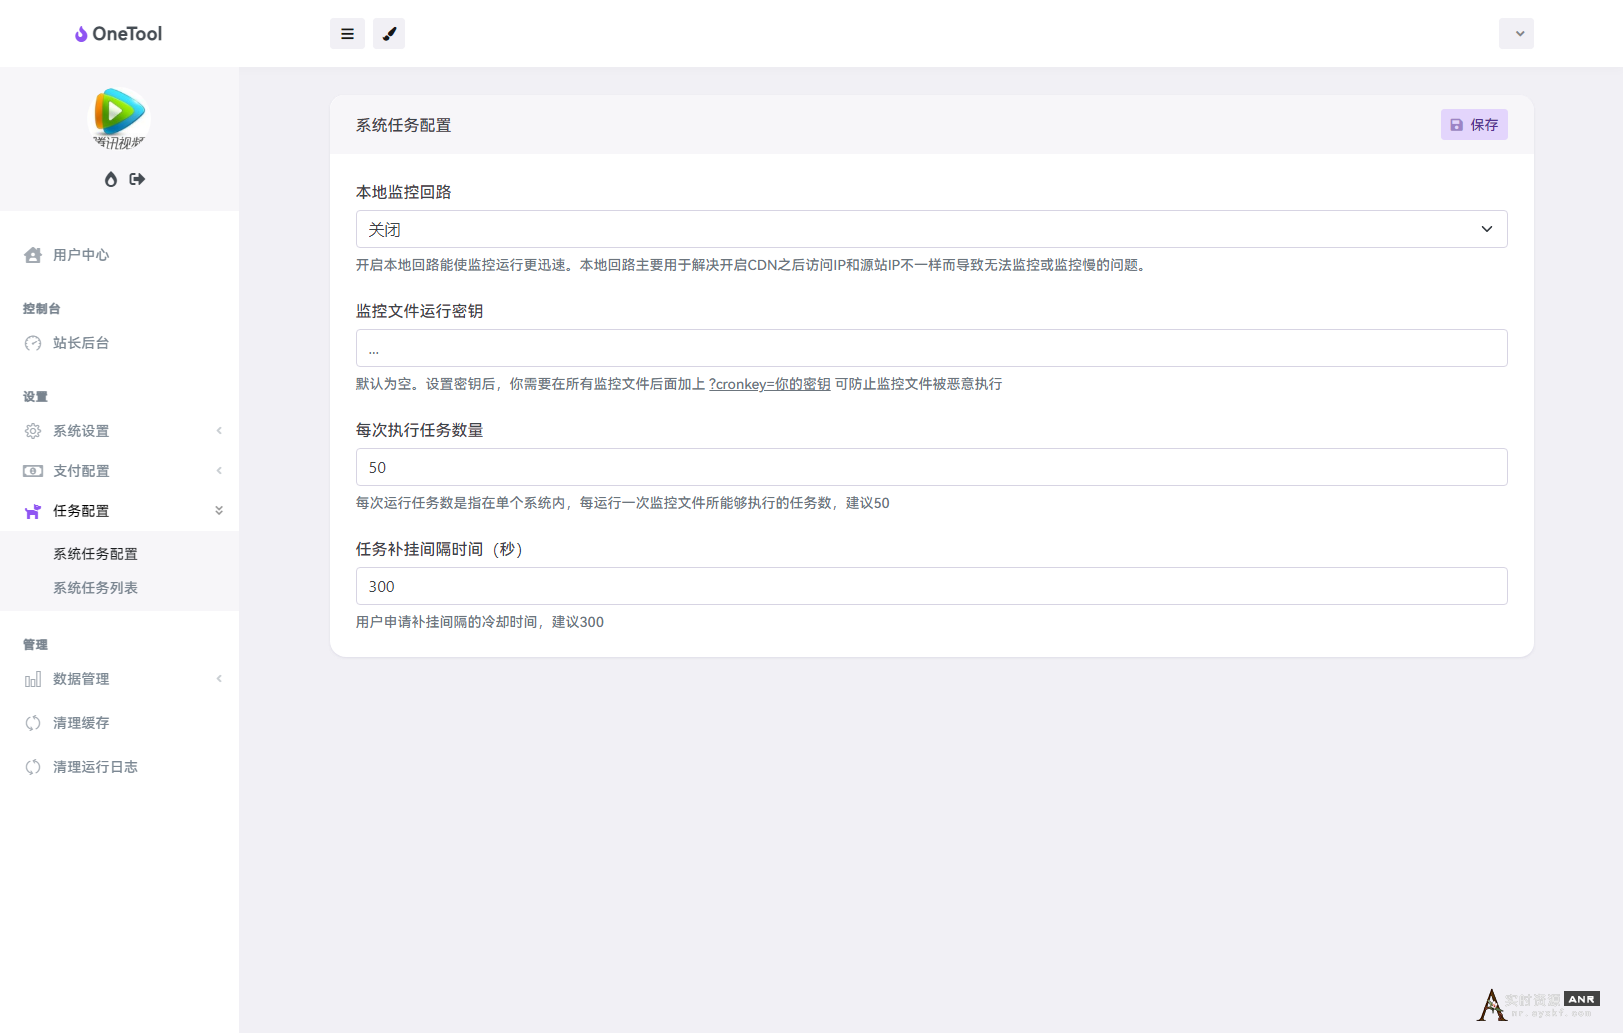Click the 用户中心 home icon
The height and width of the screenshot is (1033, 1623).
[33, 255]
